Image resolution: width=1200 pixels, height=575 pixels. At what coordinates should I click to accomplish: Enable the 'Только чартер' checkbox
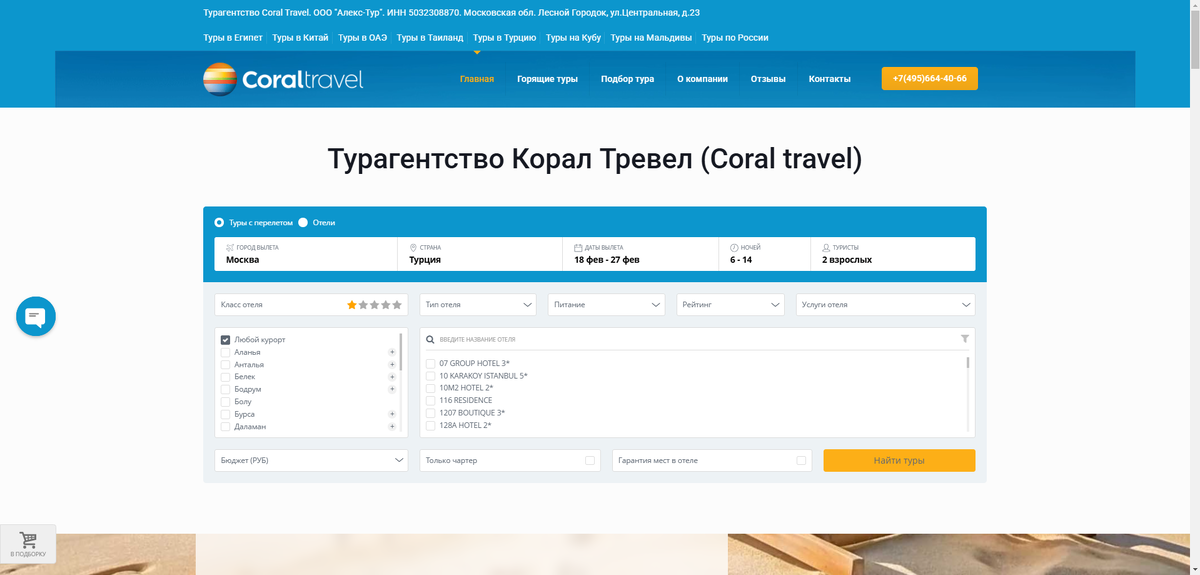(590, 461)
